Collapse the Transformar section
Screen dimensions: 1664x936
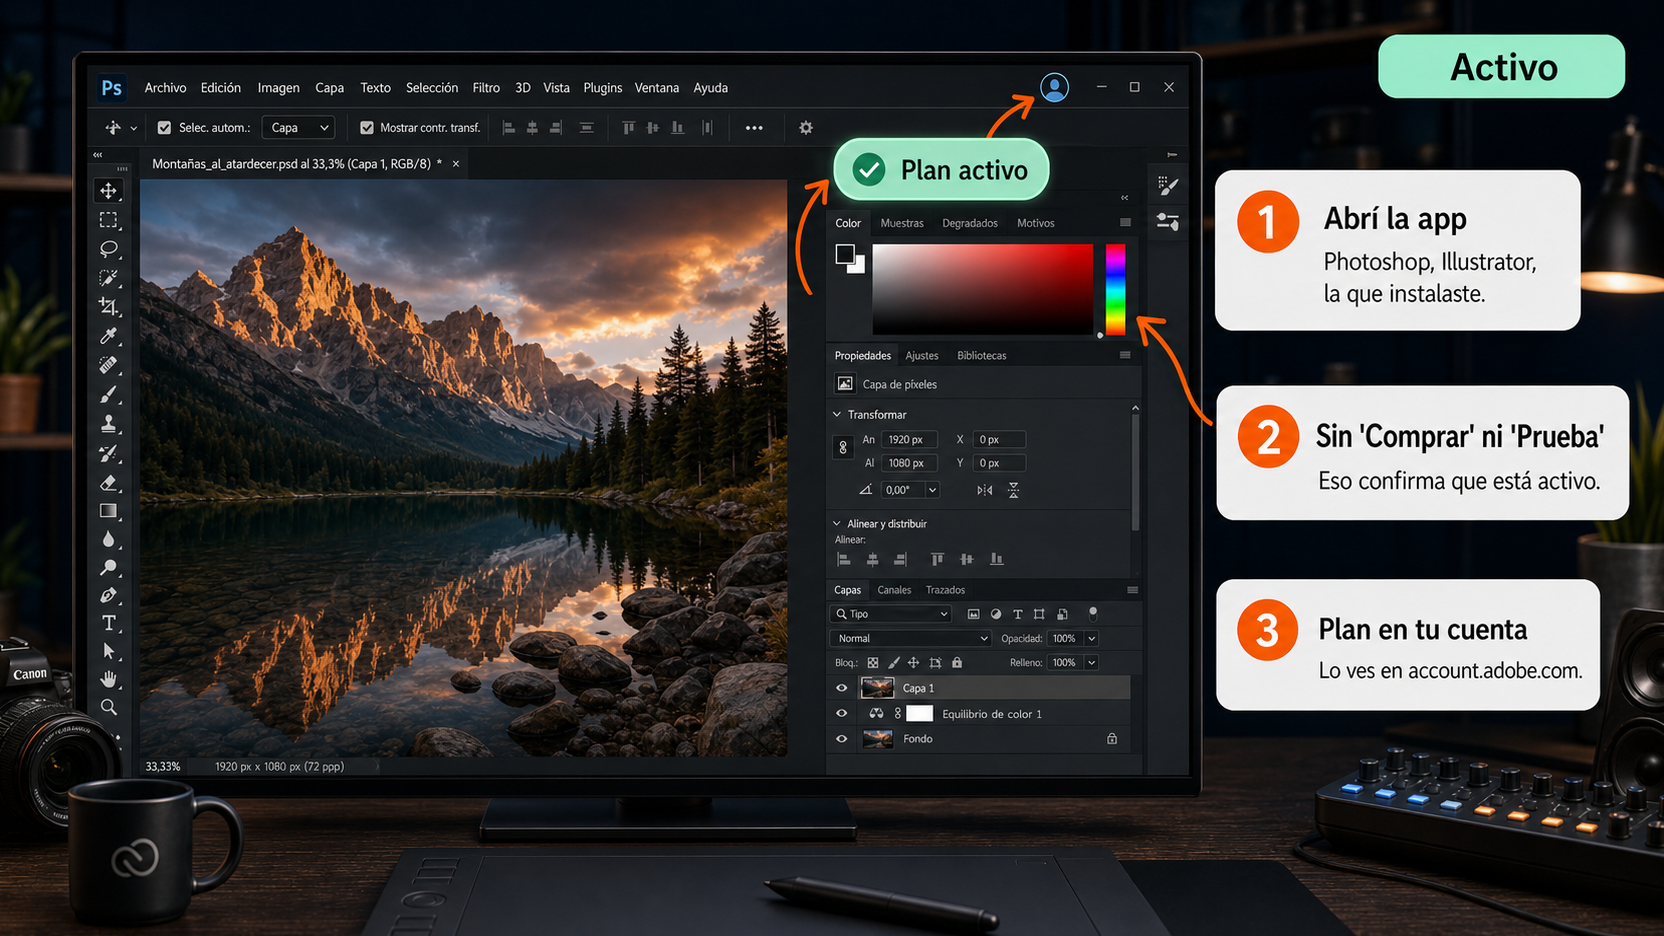(x=837, y=414)
